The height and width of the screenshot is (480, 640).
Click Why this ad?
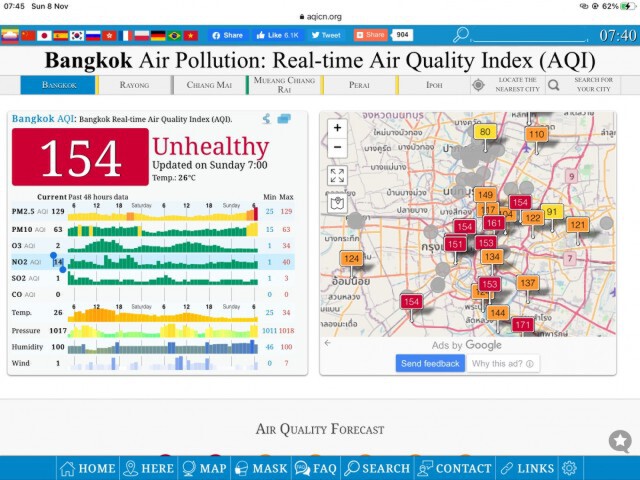point(502,363)
